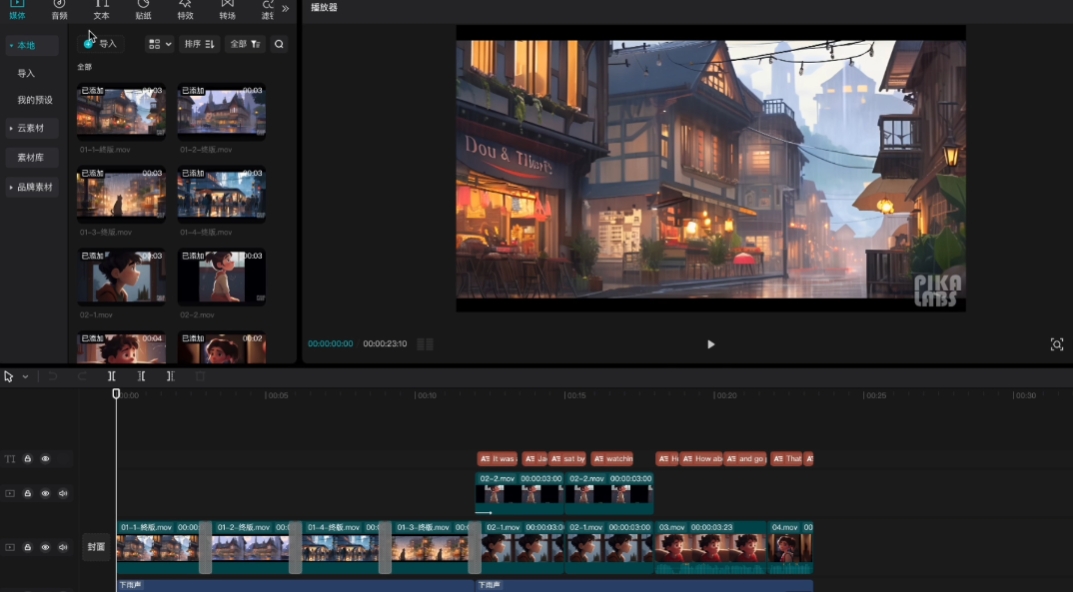This screenshot has width=1073, height=592.
Task: Select the 'It was' subtitle clip
Action: click(497, 459)
